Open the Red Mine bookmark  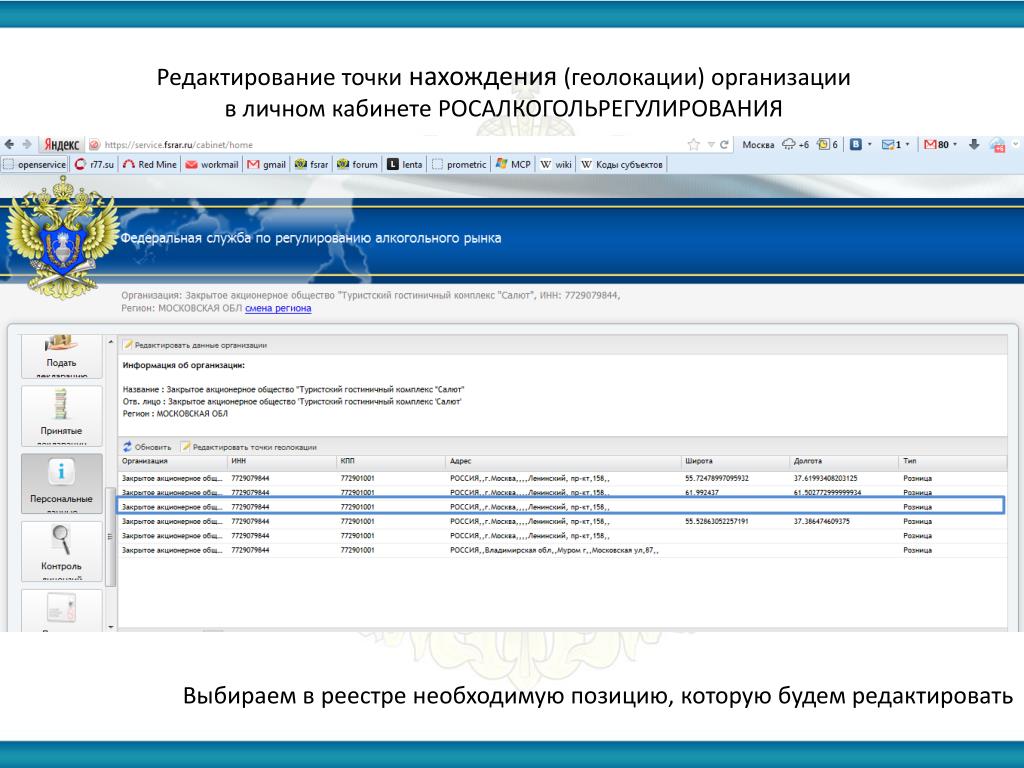click(150, 165)
